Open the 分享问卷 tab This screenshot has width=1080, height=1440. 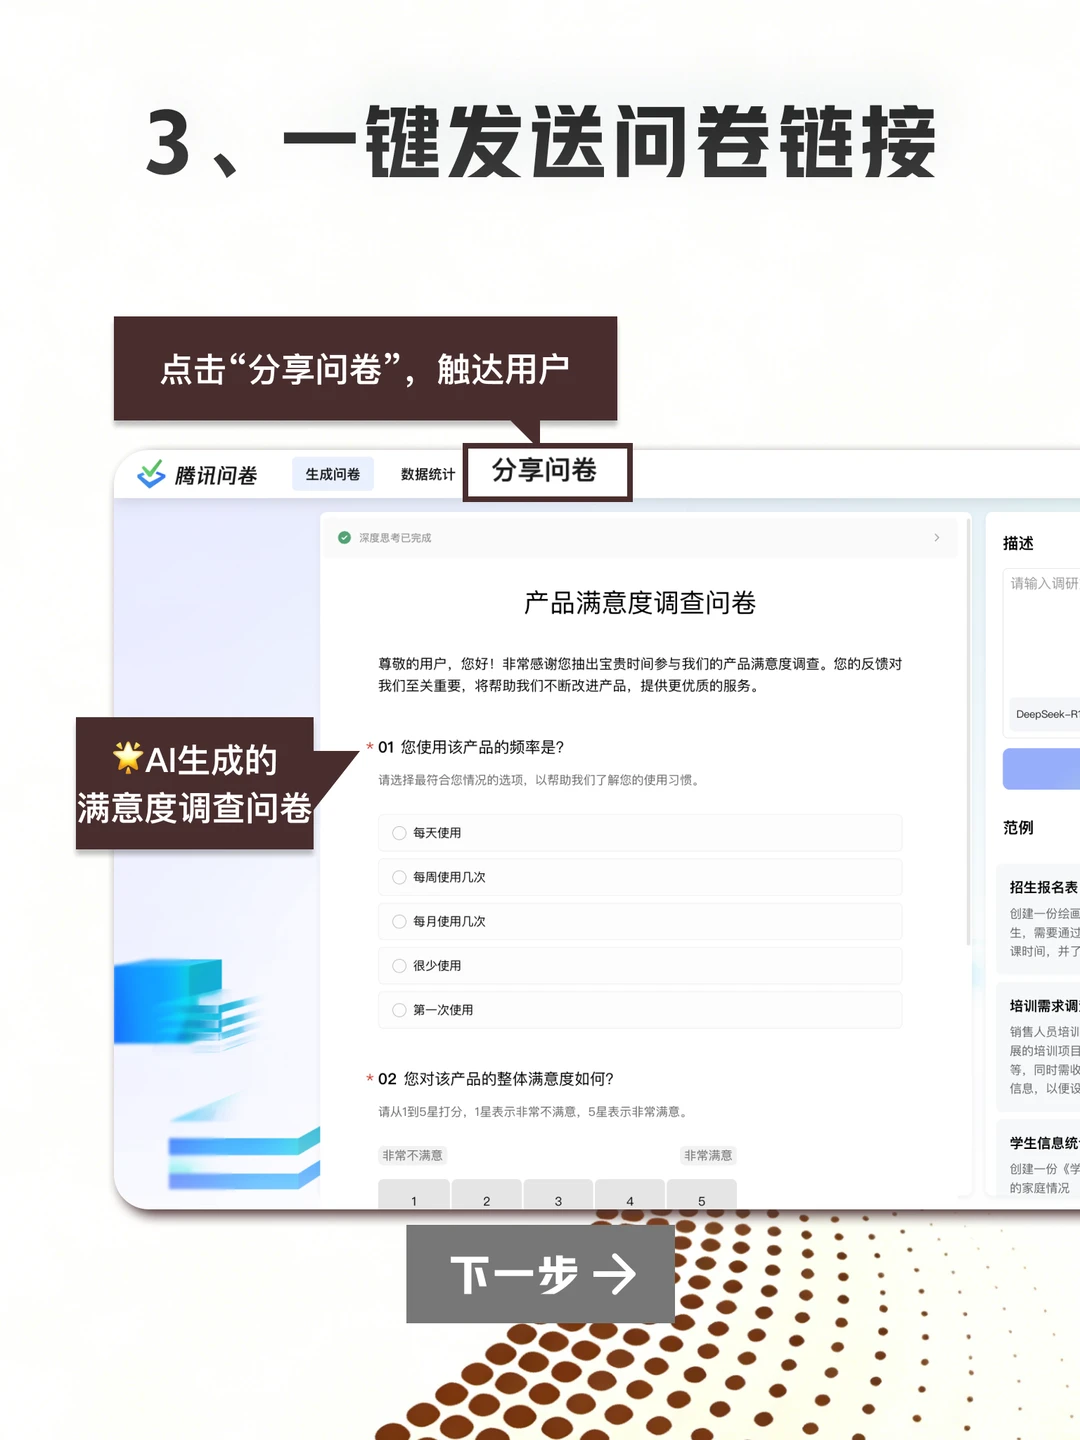pyautogui.click(x=547, y=472)
